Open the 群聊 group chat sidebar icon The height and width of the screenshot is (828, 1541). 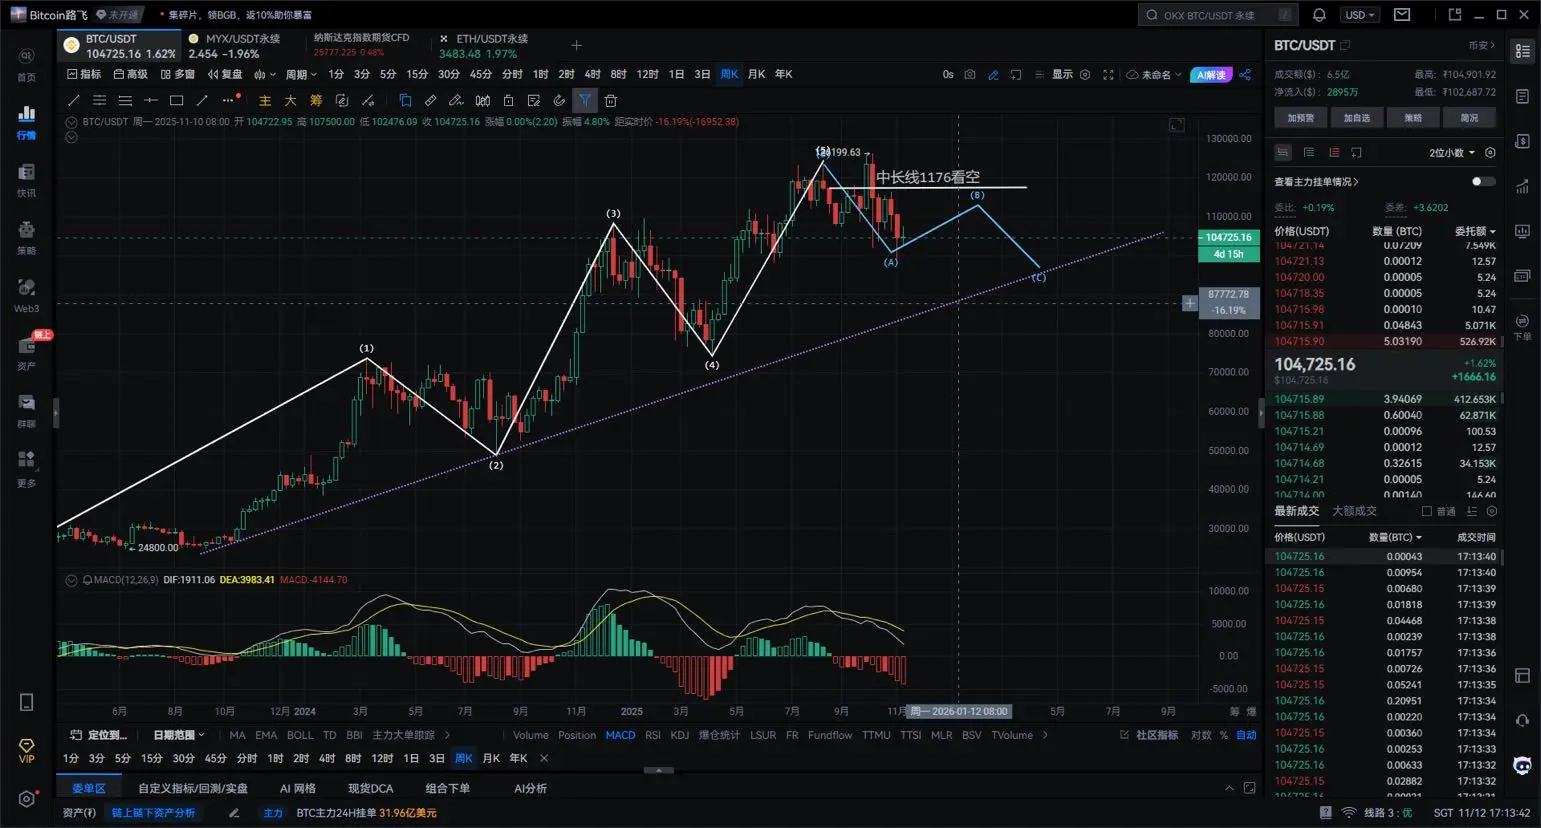[x=26, y=410]
